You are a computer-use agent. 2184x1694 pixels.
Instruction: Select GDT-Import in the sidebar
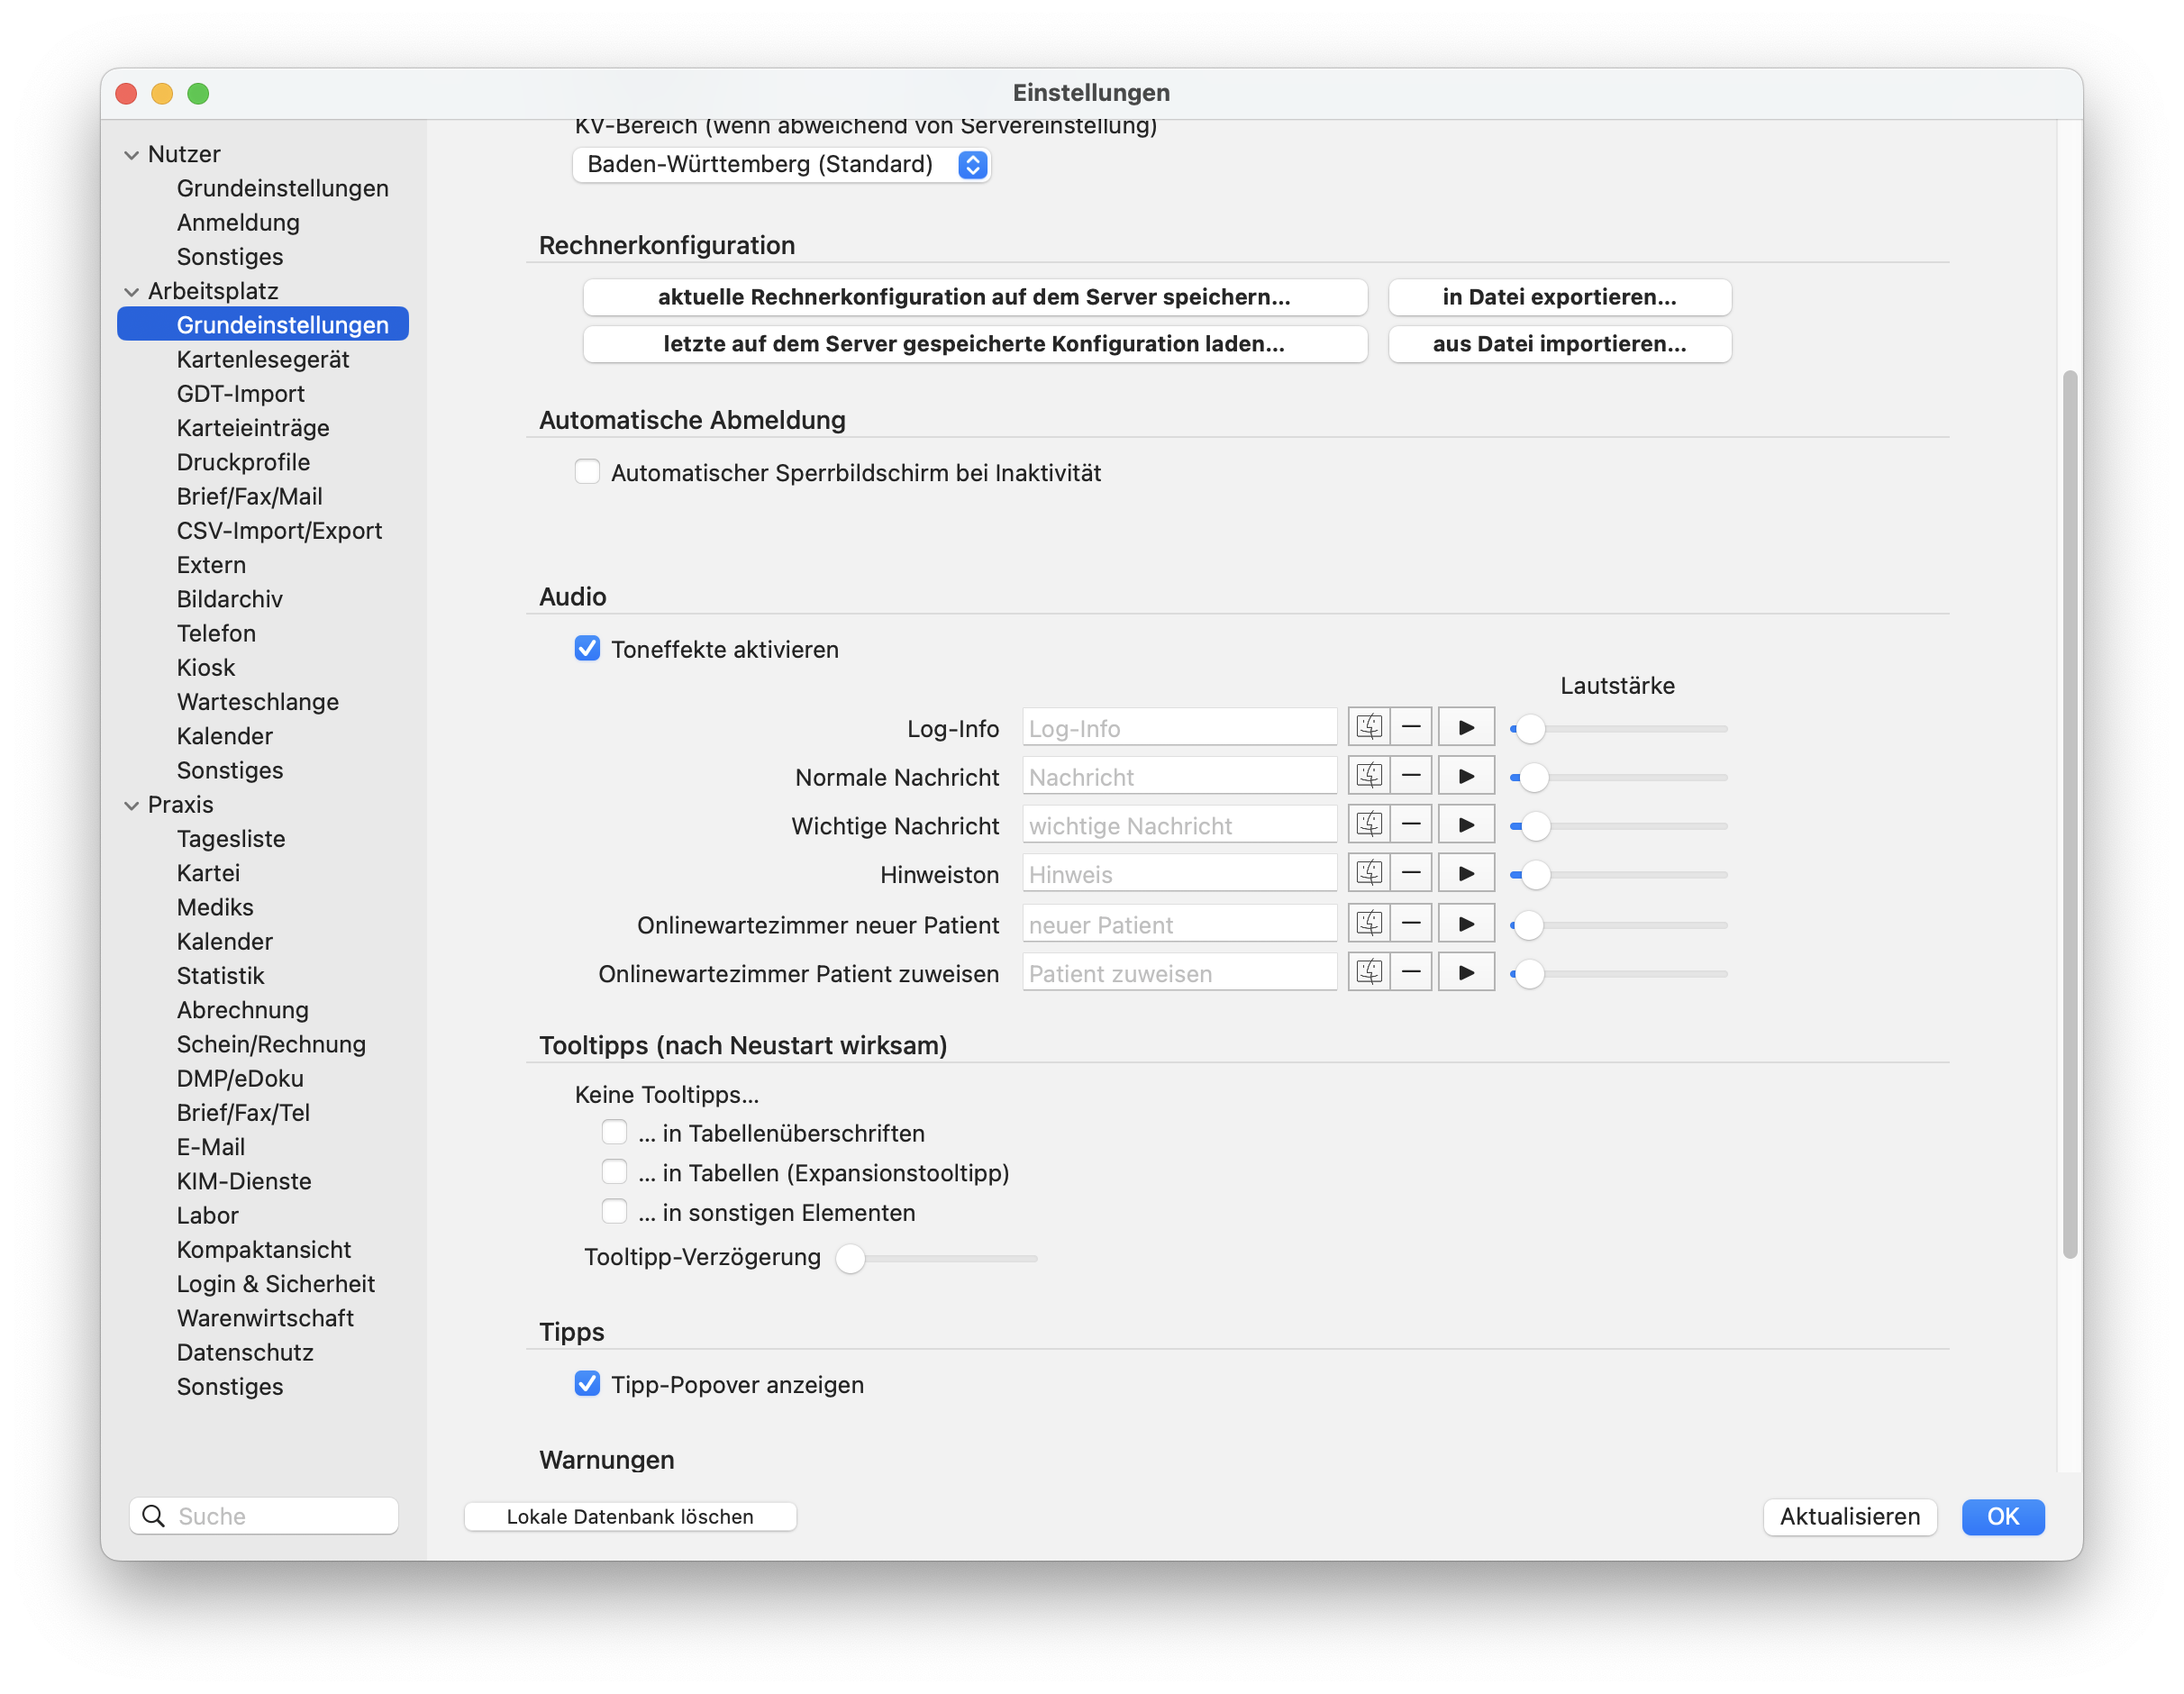[240, 393]
